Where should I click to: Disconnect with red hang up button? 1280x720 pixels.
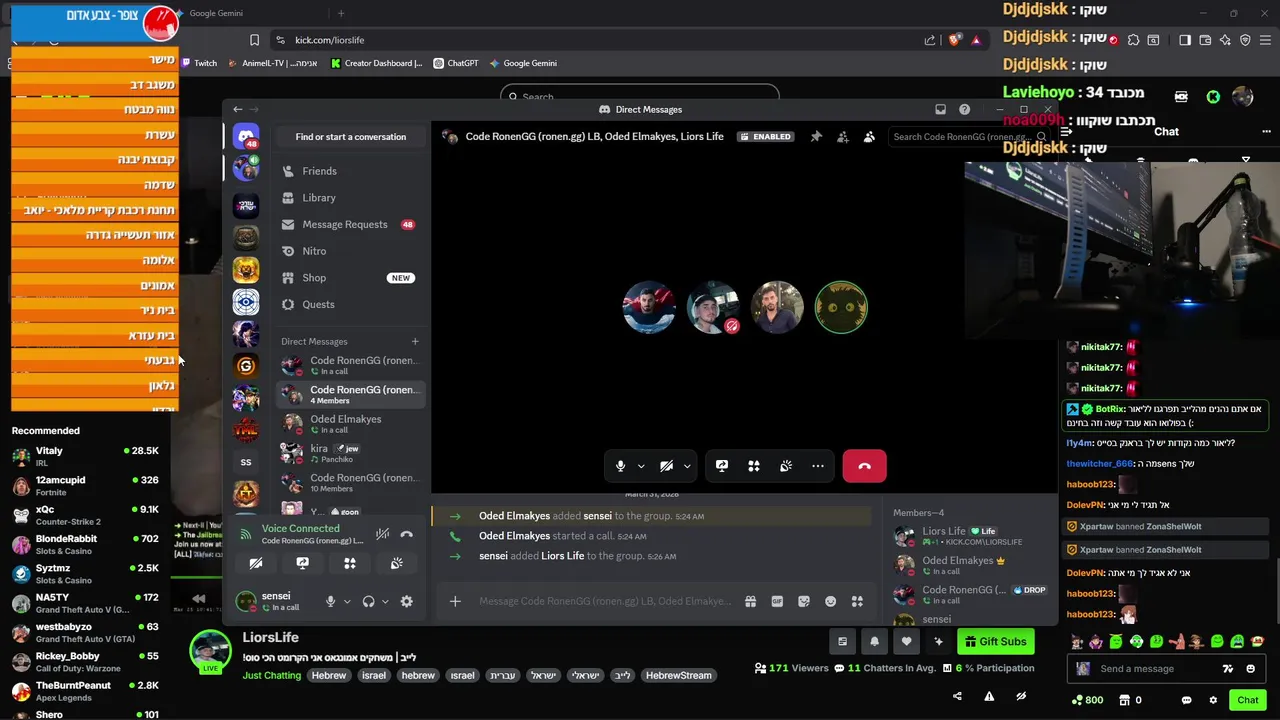pyautogui.click(x=864, y=466)
